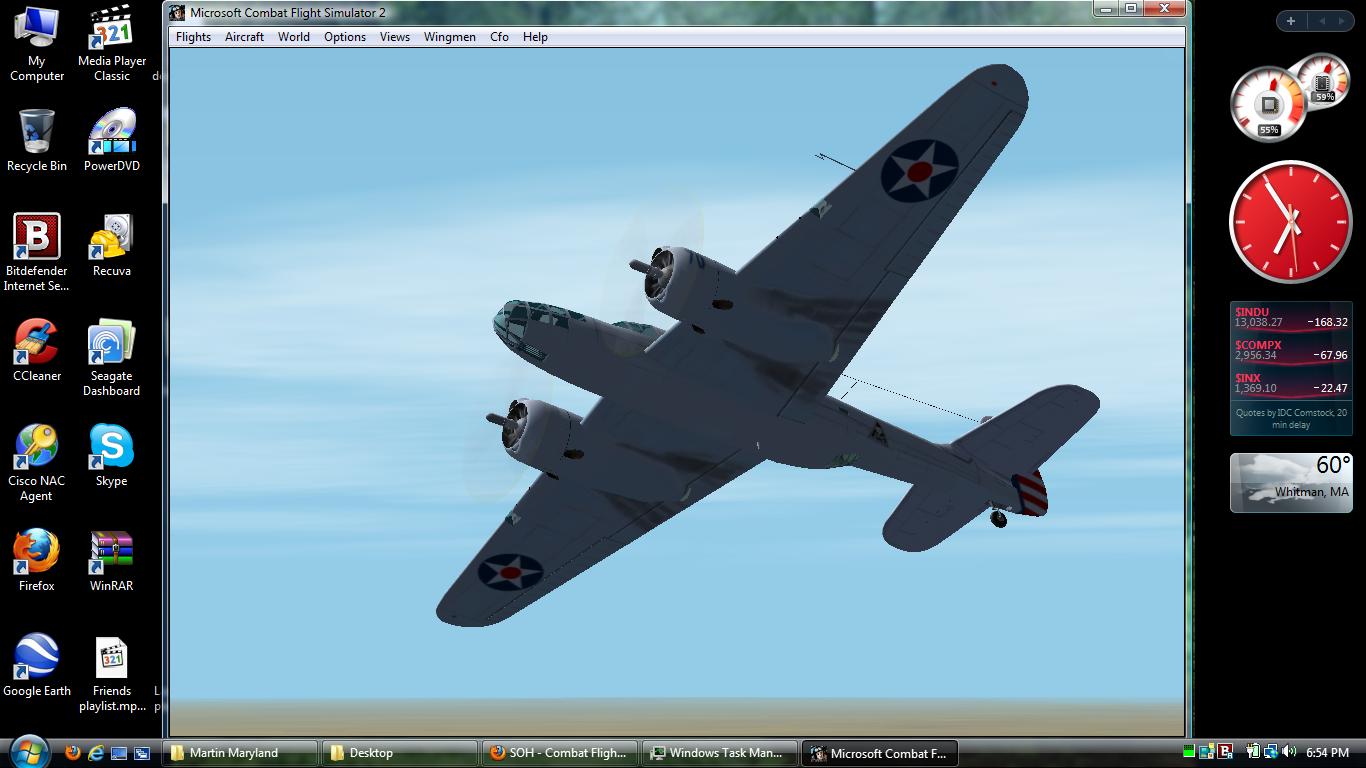The width and height of the screenshot is (1366, 768).
Task: Click Switch between windows Quick Launch icon
Action: [142, 753]
